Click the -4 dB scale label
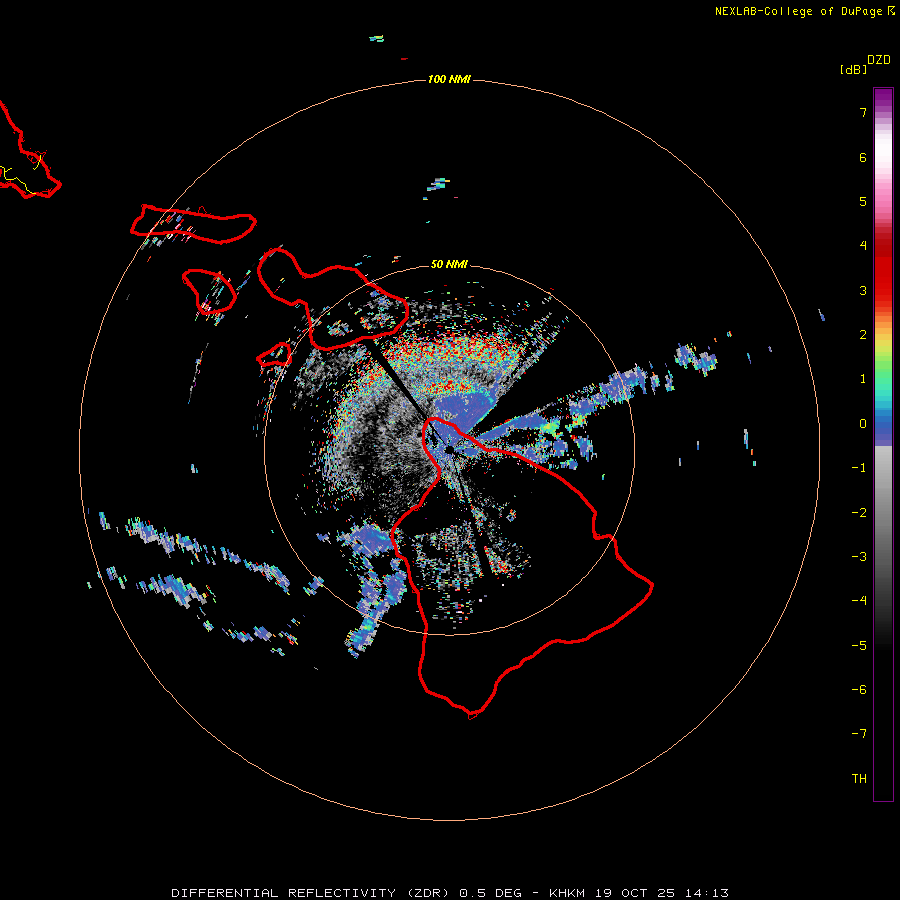The image size is (900, 900). [x=859, y=601]
